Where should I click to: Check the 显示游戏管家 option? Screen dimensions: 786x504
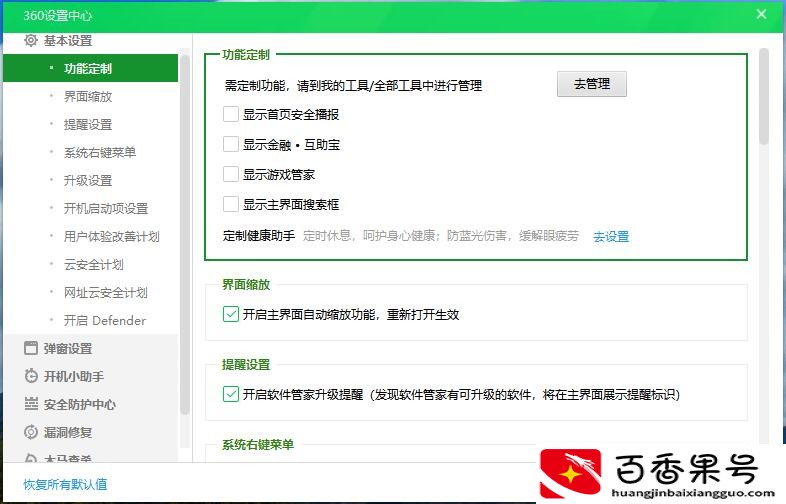pos(231,174)
